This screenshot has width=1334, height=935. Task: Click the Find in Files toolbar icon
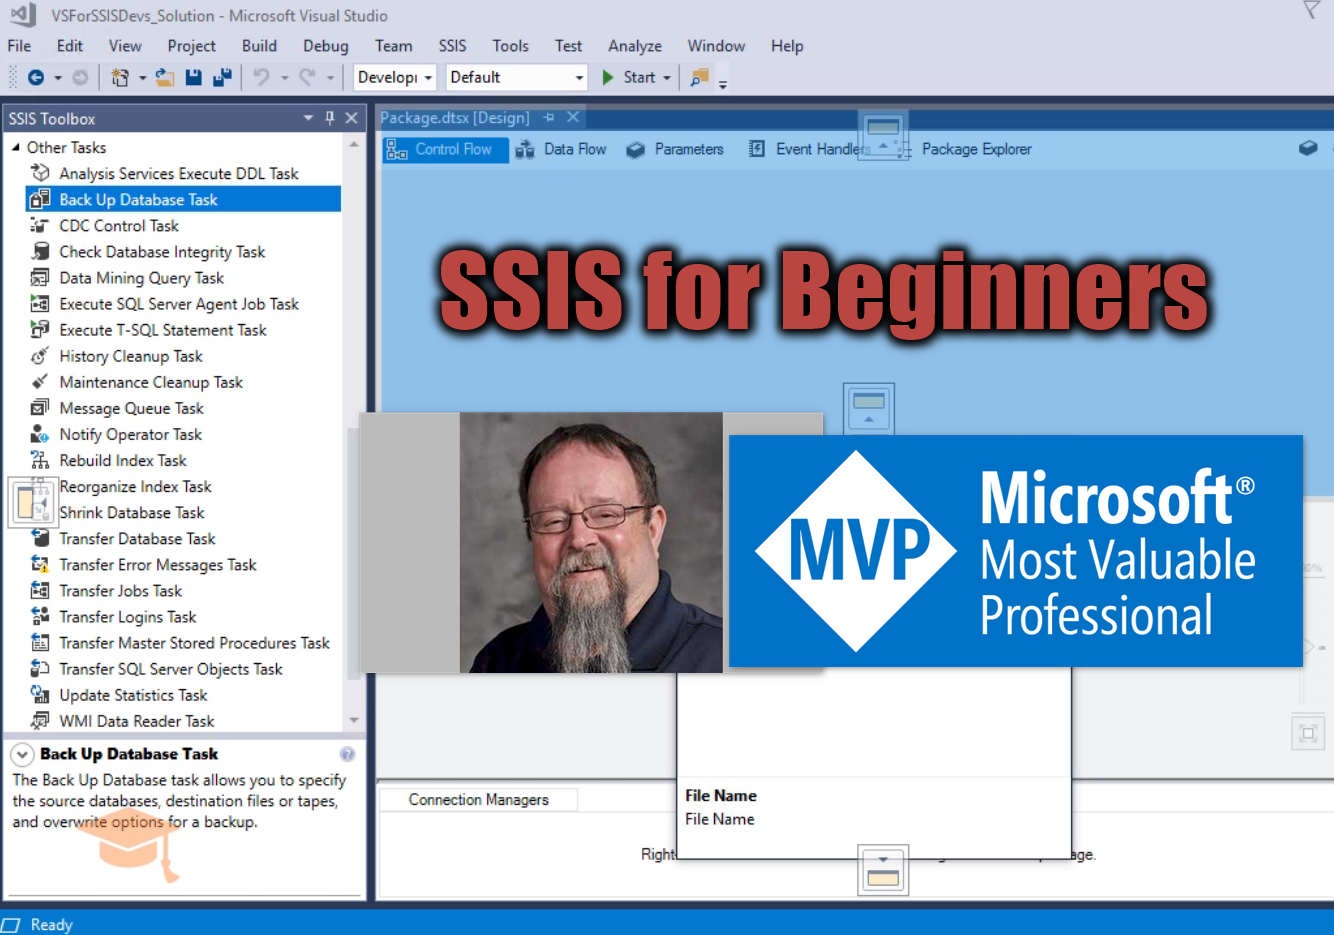pyautogui.click(x=700, y=77)
